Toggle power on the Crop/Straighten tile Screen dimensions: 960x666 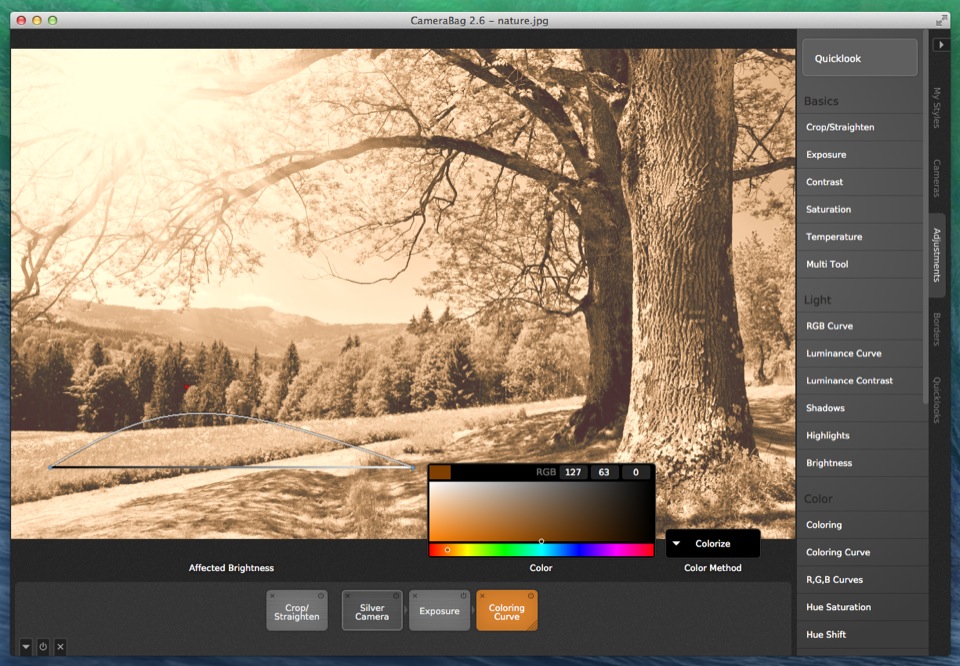click(x=321, y=596)
